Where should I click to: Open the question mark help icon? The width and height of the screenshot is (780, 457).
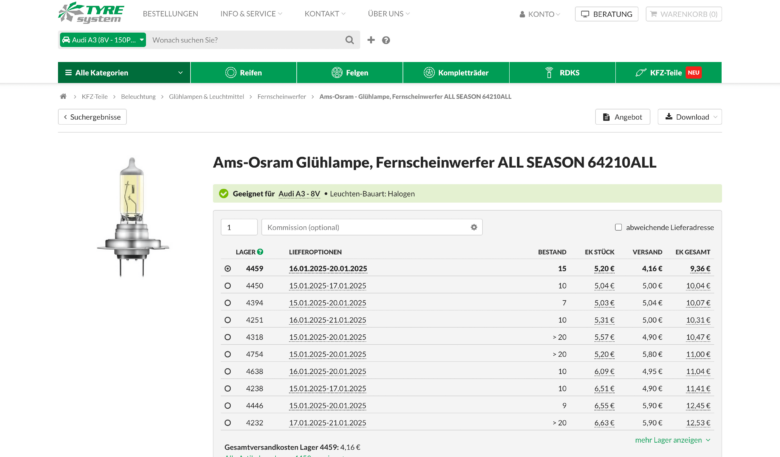coord(386,40)
